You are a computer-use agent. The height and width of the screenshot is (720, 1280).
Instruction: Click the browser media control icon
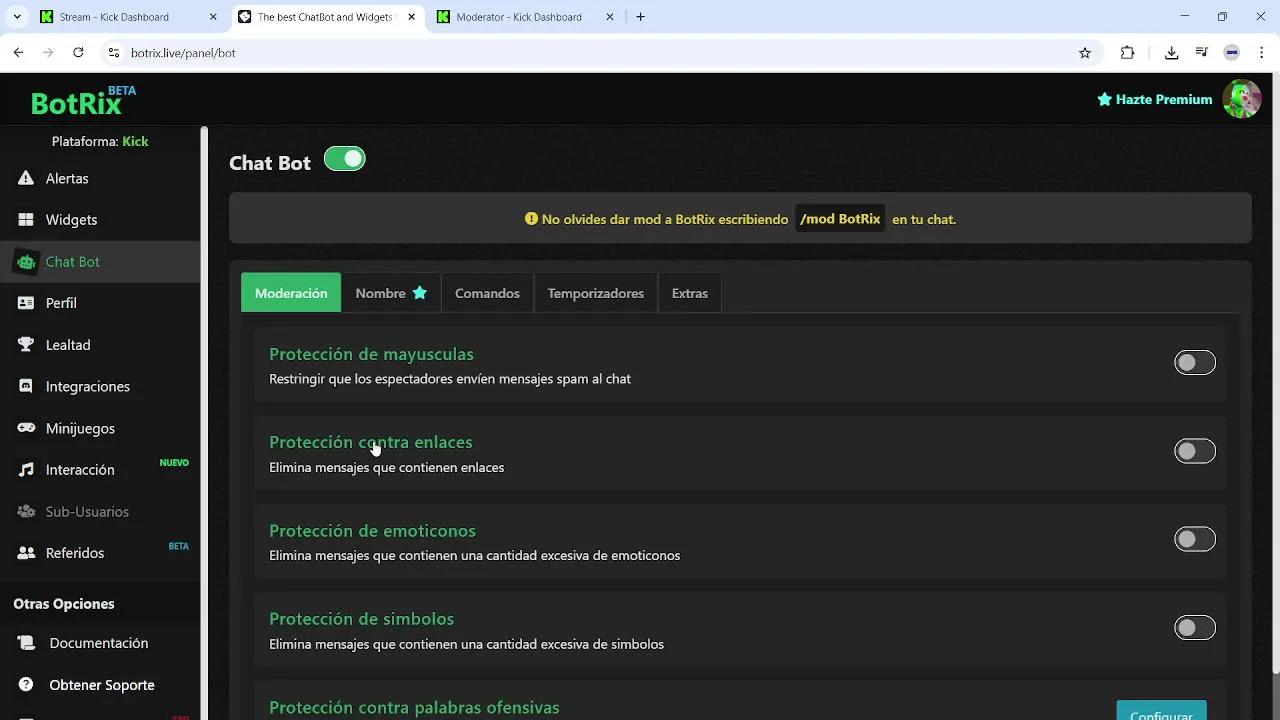click(1202, 53)
